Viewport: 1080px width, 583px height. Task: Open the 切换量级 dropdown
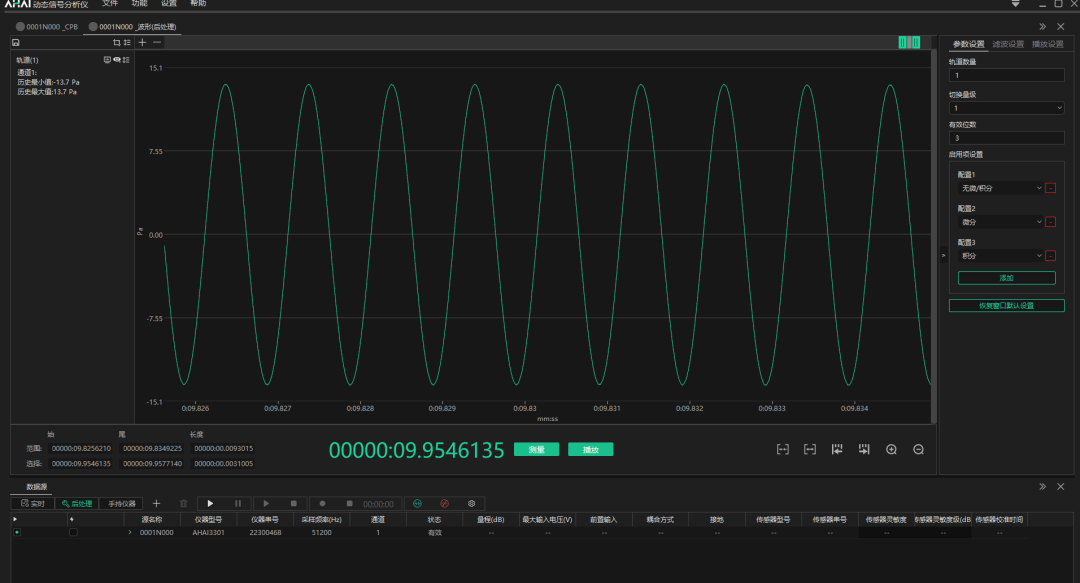1006,108
